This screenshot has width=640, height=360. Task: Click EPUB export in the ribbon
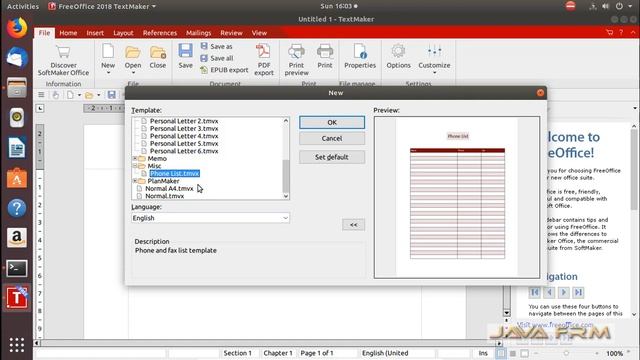tap(224, 70)
